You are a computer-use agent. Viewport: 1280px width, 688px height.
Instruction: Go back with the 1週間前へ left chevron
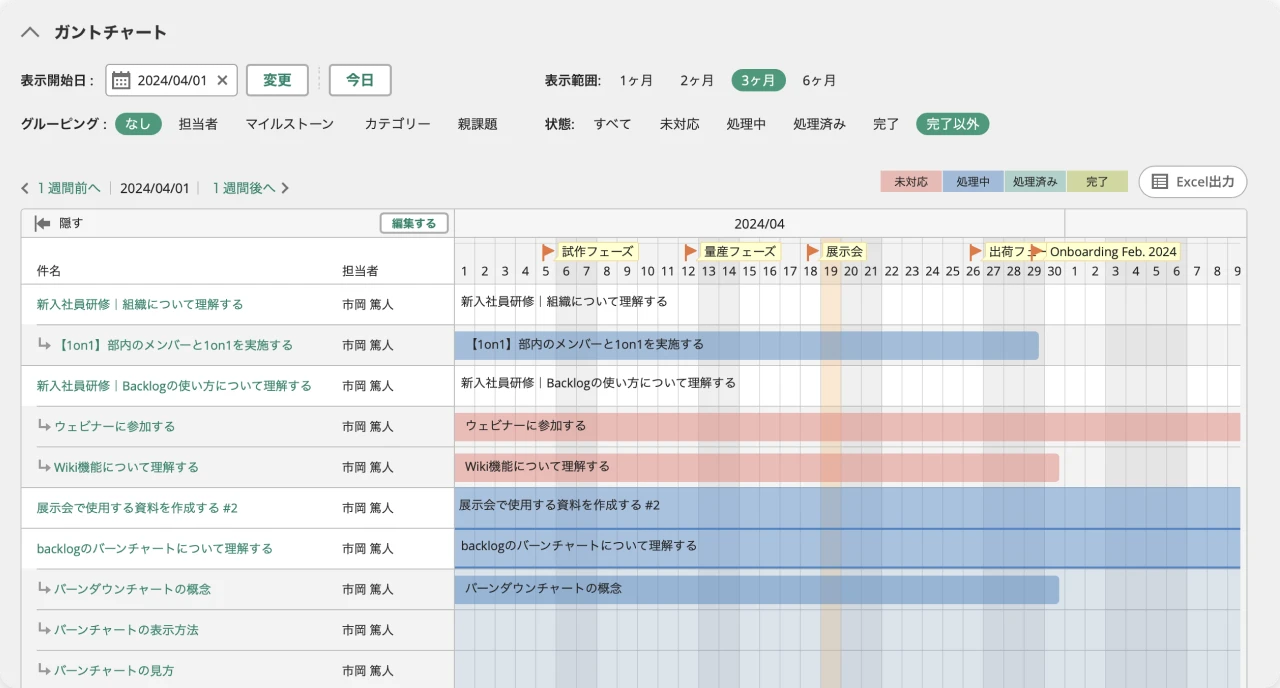coord(25,188)
